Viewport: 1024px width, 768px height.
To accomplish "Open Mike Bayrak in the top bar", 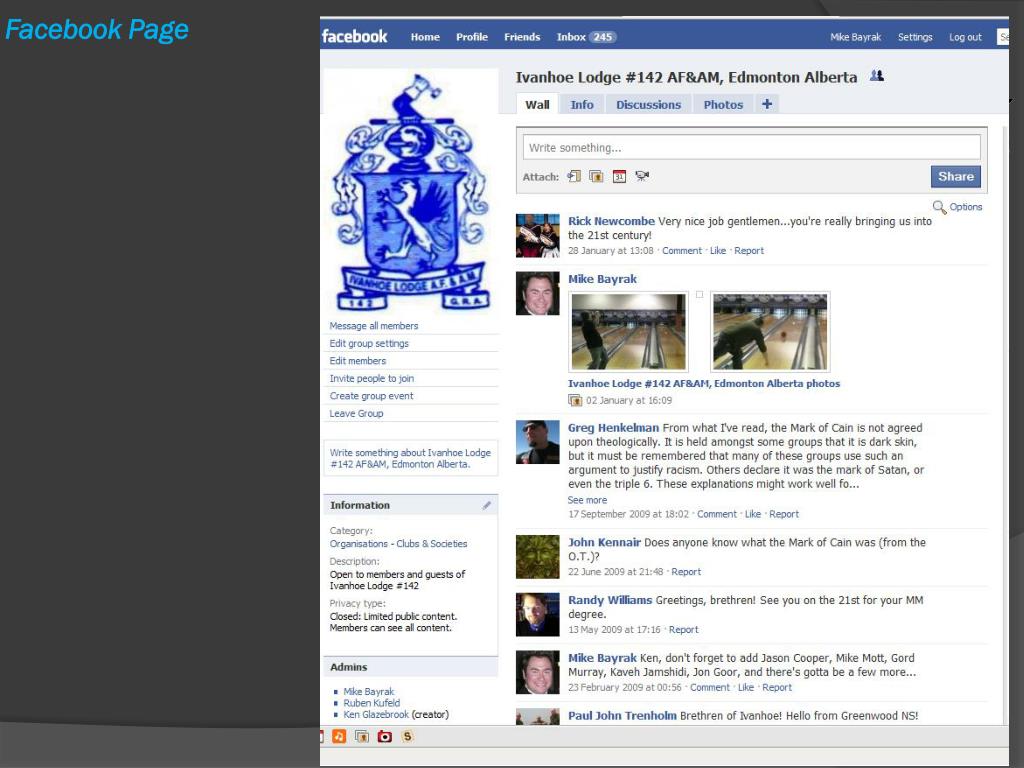I will coord(856,37).
